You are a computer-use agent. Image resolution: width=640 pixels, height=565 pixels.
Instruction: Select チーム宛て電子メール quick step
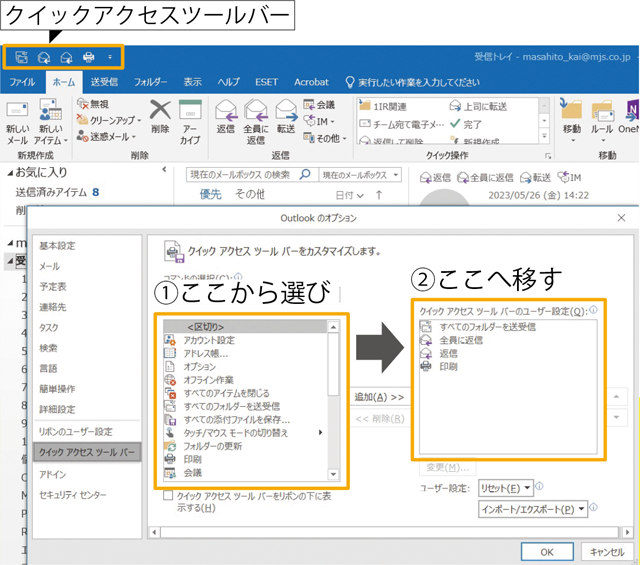(402, 124)
